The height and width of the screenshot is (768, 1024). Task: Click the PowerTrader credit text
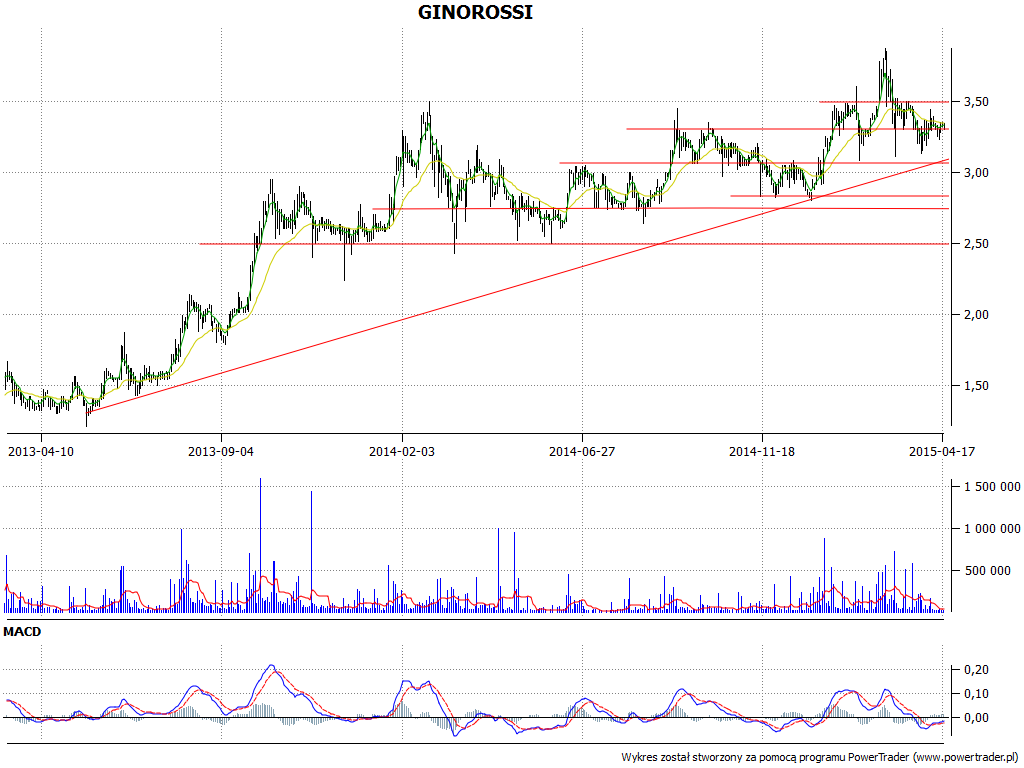tap(820, 758)
